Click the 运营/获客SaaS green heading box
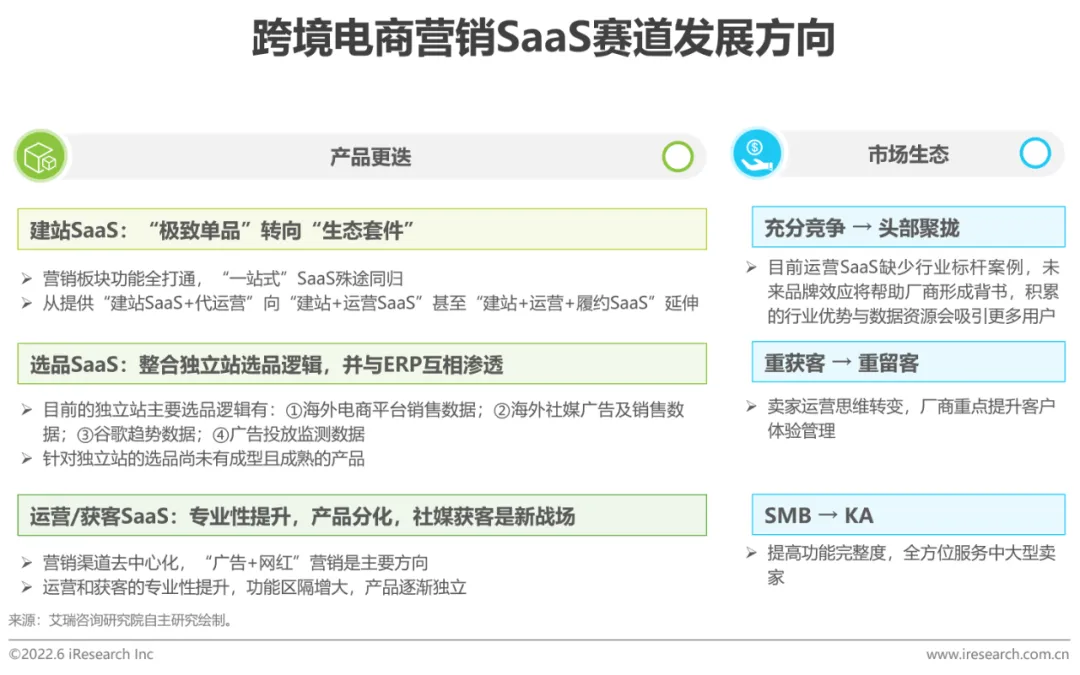Viewport: 1080px width, 675px height. (362, 515)
